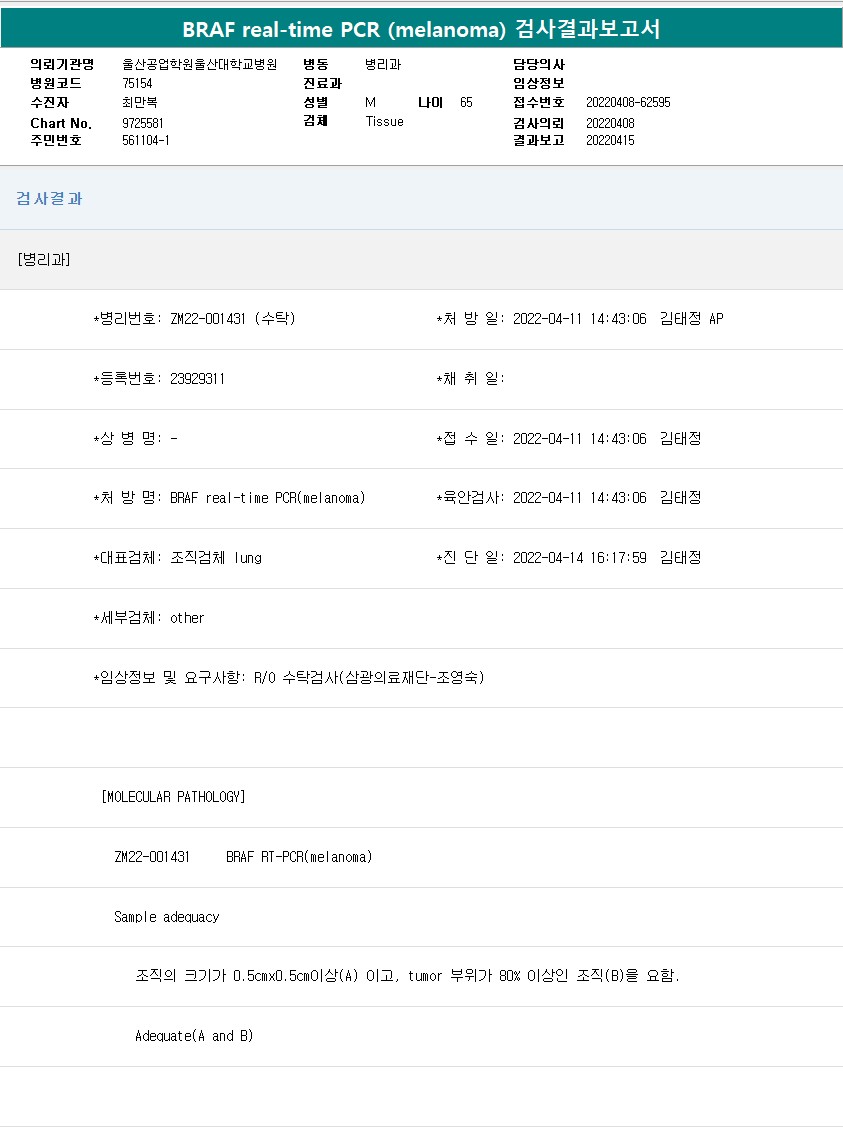This screenshot has height=1138, width=843.
Task: Click the sex value M
Action: 370,102
